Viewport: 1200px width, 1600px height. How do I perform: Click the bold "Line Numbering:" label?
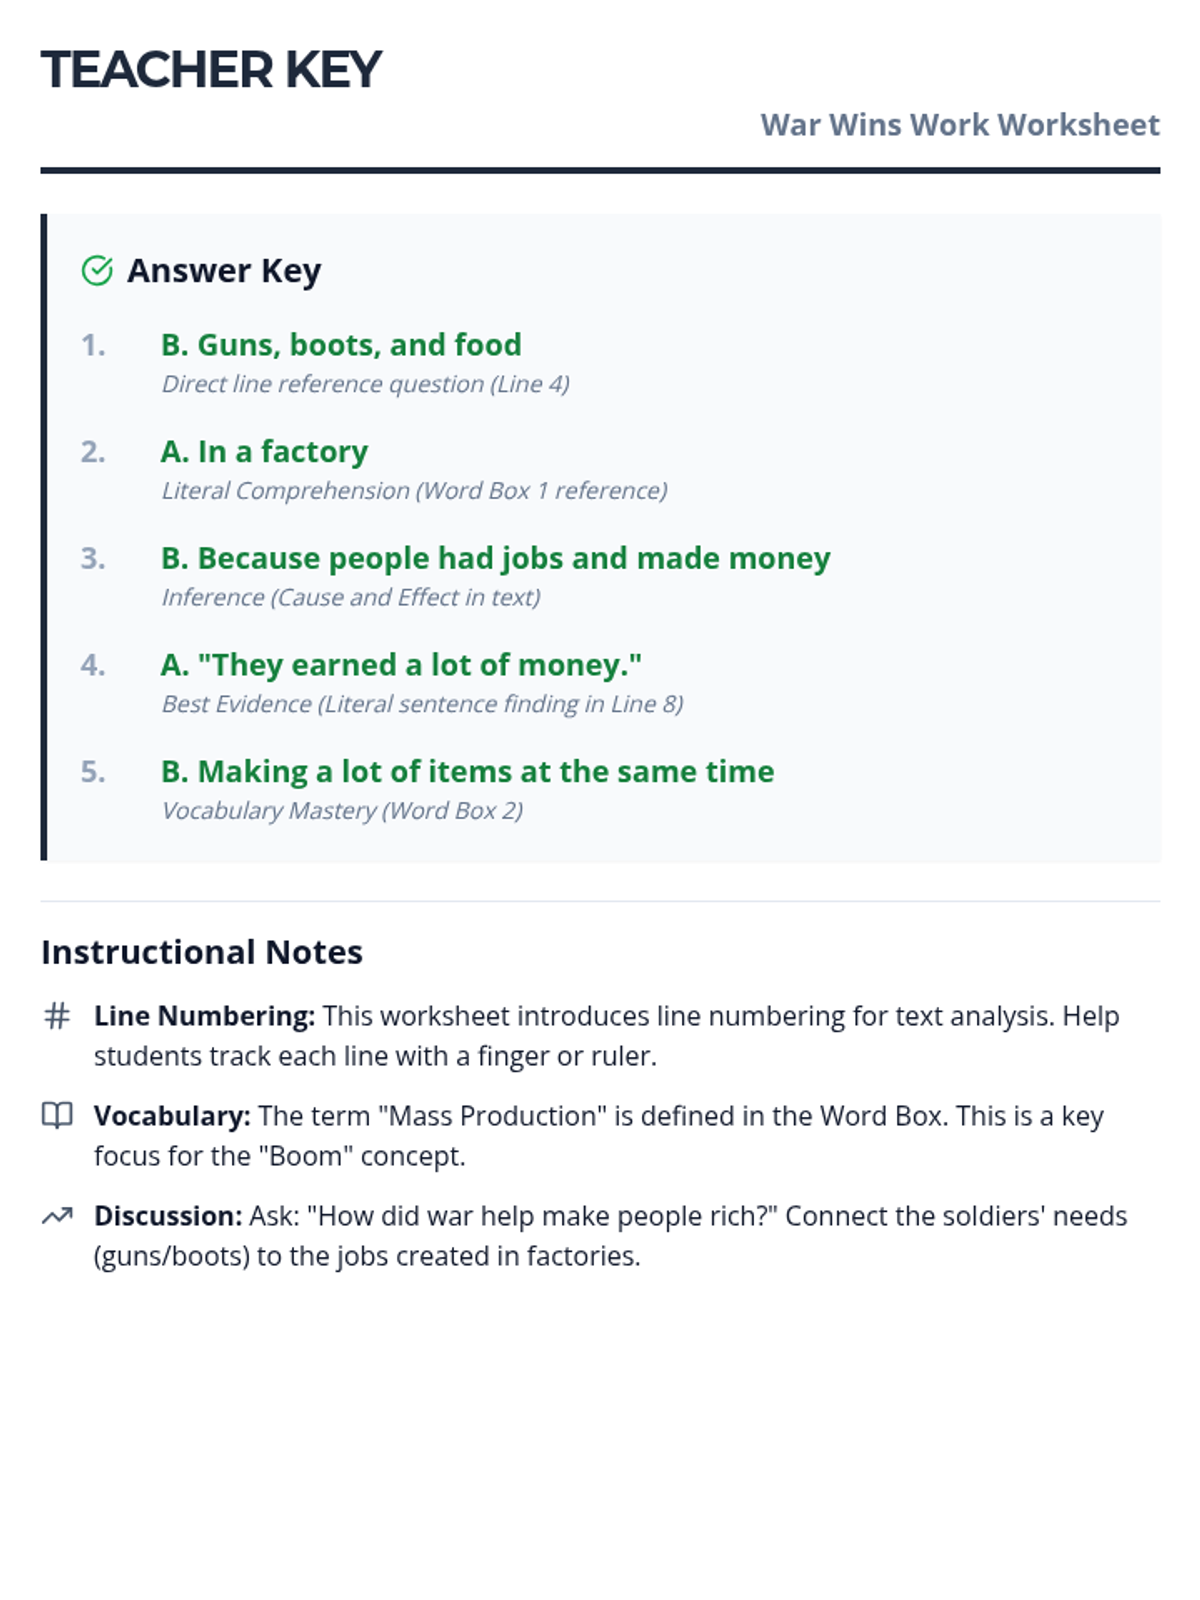(x=204, y=1016)
